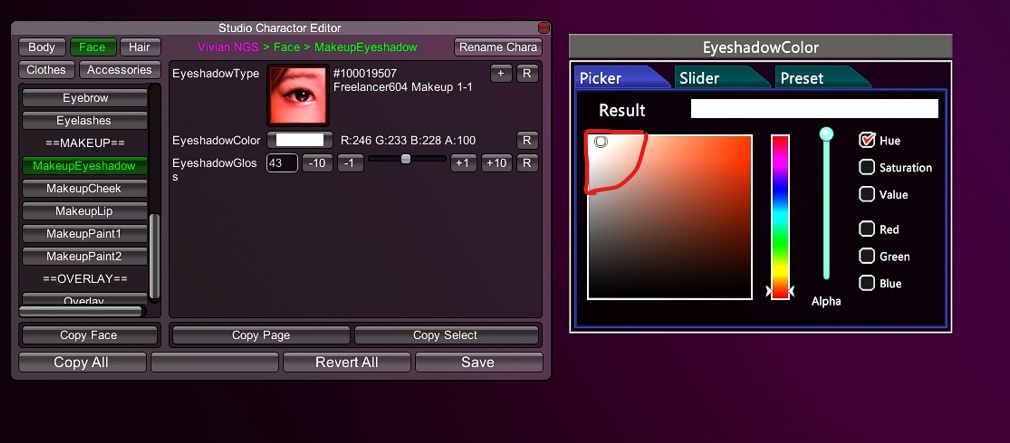Select MakeupLip in the list

85,211
